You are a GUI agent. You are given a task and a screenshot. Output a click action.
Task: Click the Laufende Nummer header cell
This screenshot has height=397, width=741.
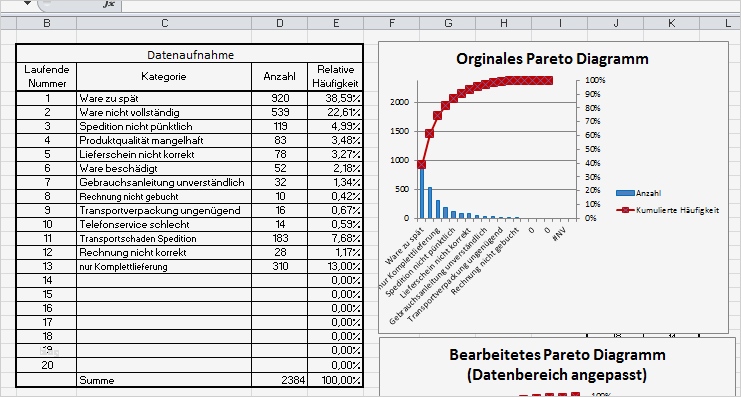tap(46, 77)
